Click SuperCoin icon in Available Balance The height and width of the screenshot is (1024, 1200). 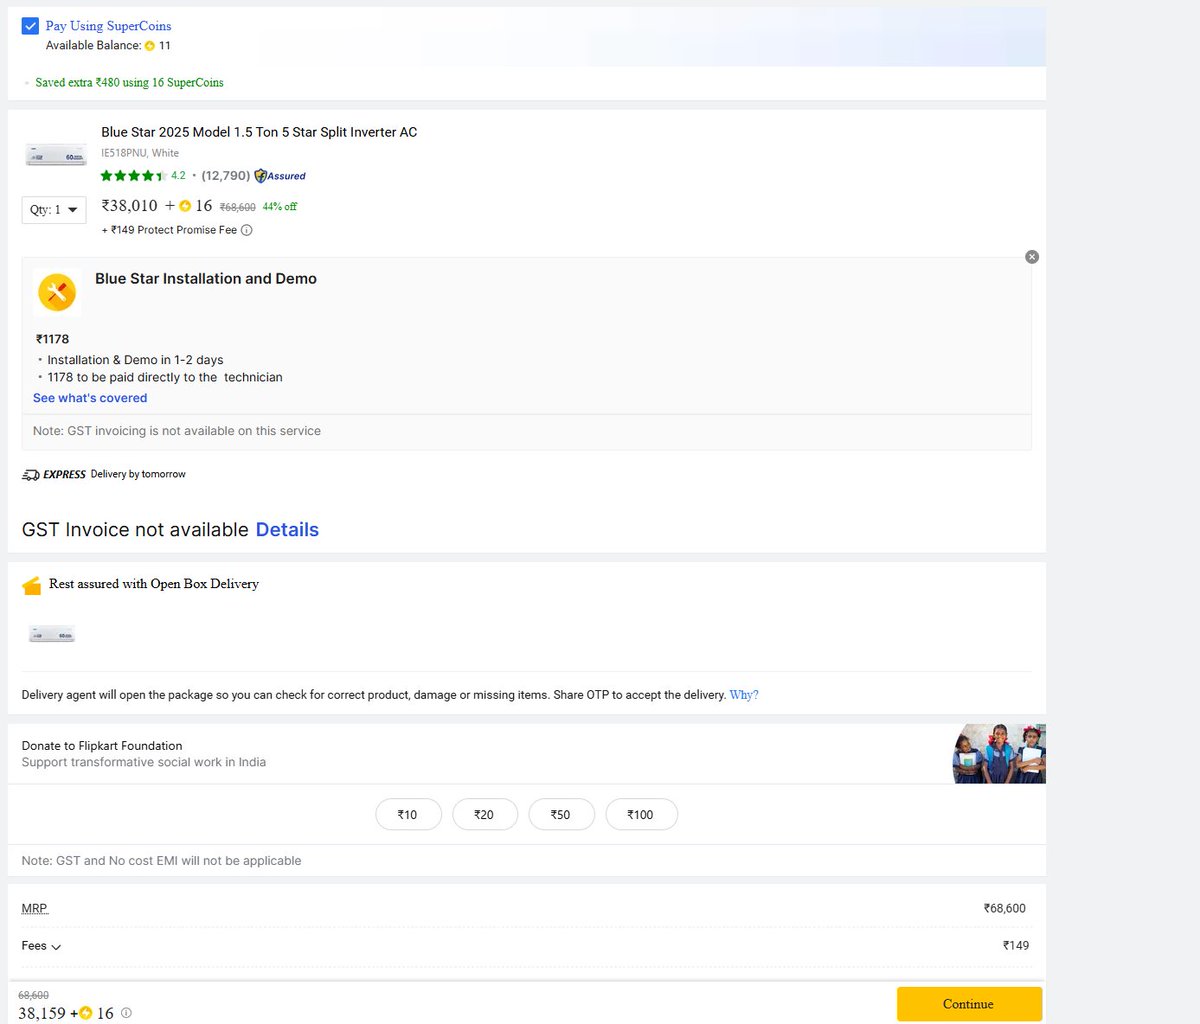coord(150,46)
